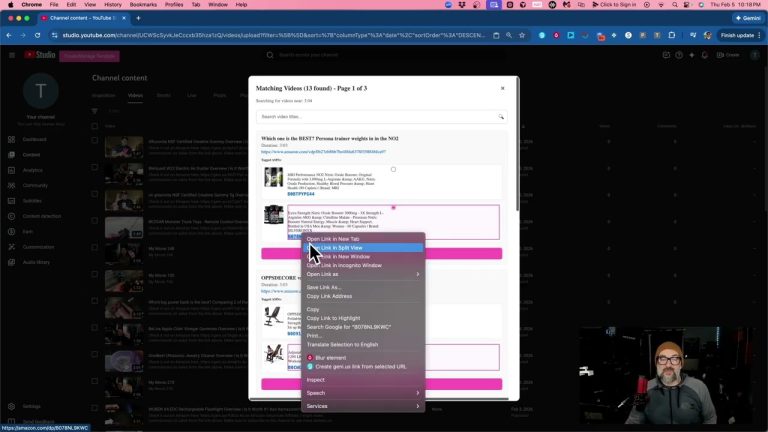Bookmark this page with the star icon
The height and width of the screenshot is (432, 768).
(x=522, y=35)
